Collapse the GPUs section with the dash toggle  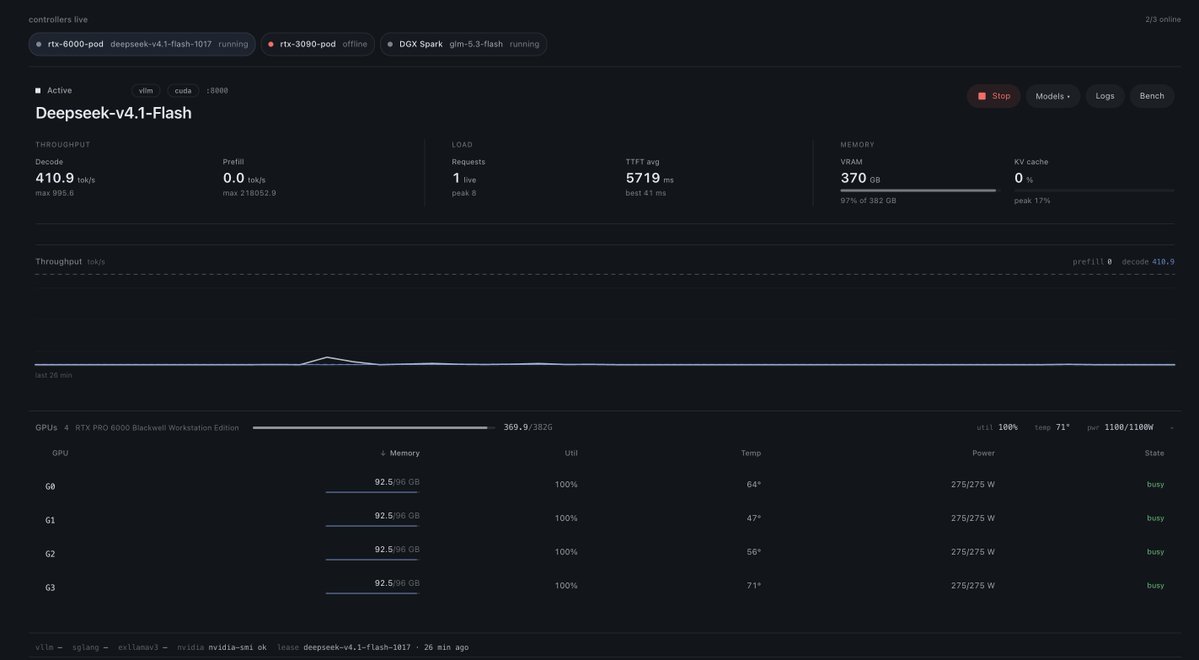pyautogui.click(x=1171, y=428)
